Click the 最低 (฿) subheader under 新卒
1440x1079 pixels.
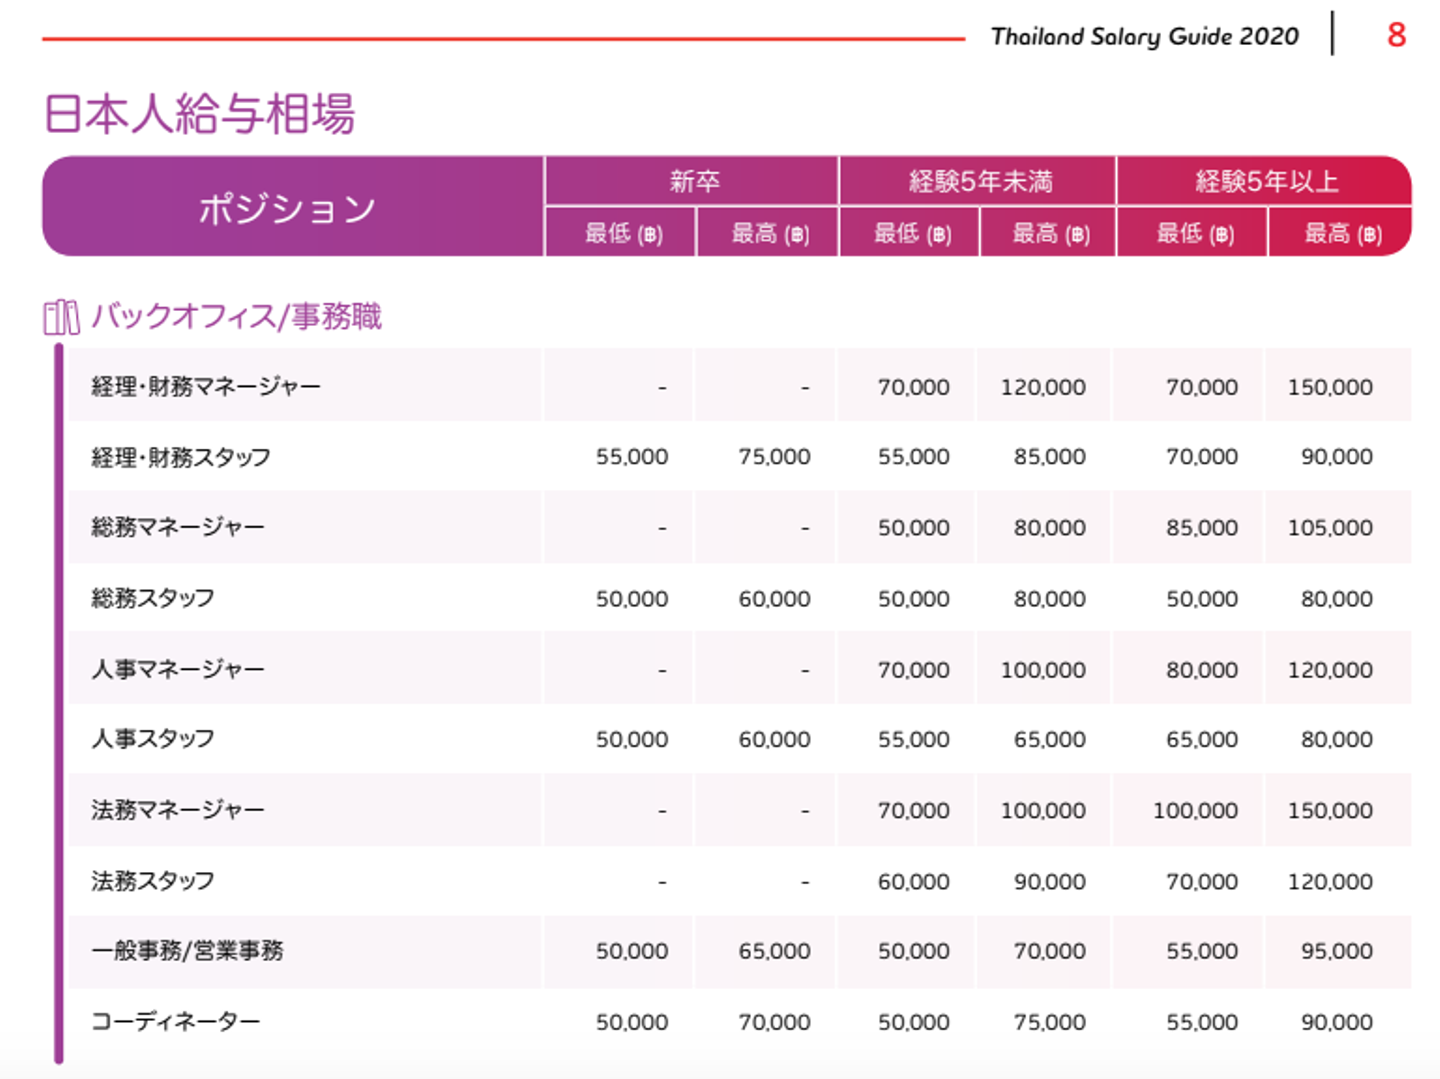pyautogui.click(x=623, y=234)
